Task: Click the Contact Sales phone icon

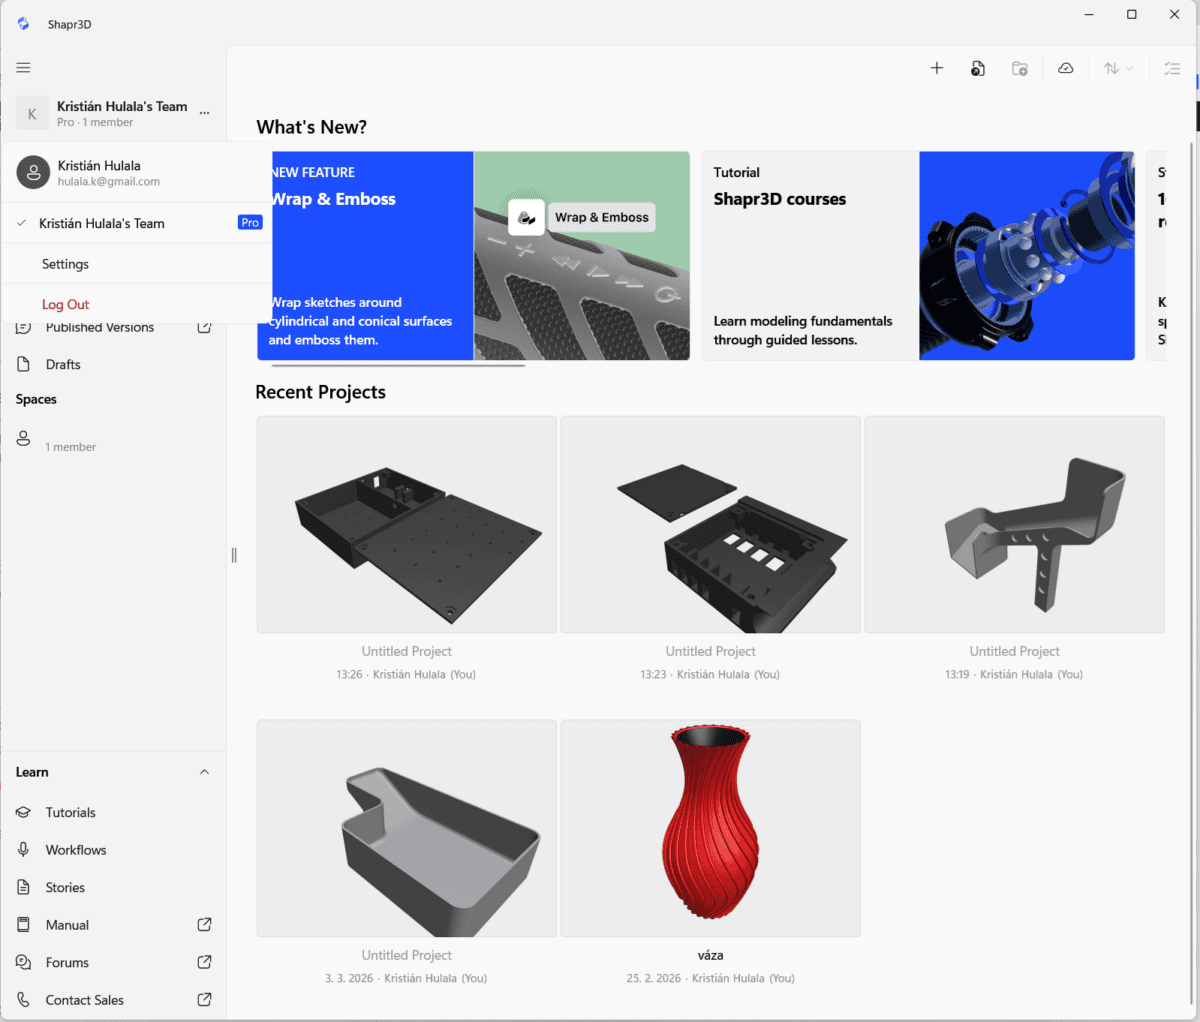Action: (x=24, y=1000)
